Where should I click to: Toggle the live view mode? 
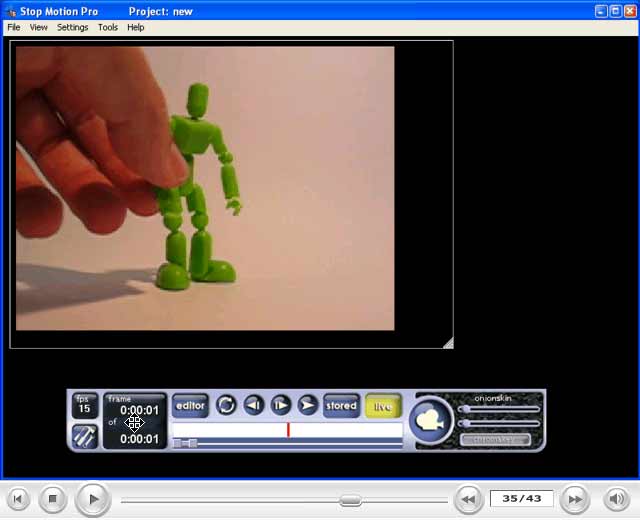coord(382,406)
